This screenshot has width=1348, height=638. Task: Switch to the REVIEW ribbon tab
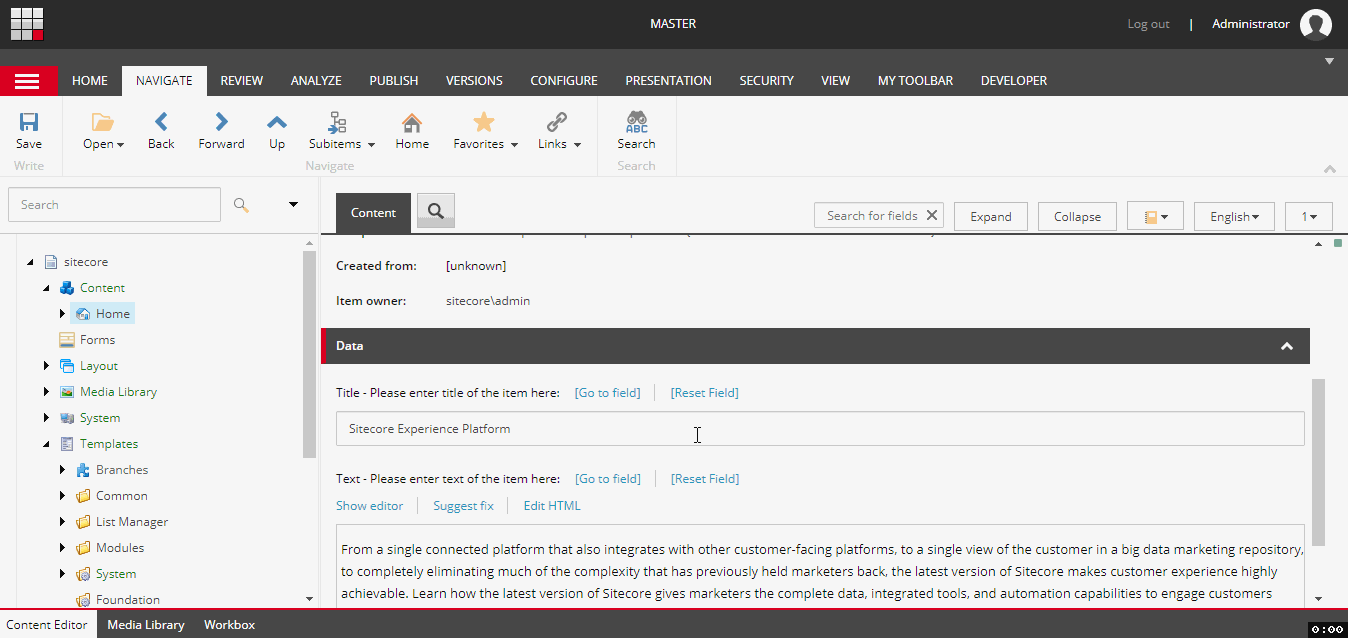(242, 81)
